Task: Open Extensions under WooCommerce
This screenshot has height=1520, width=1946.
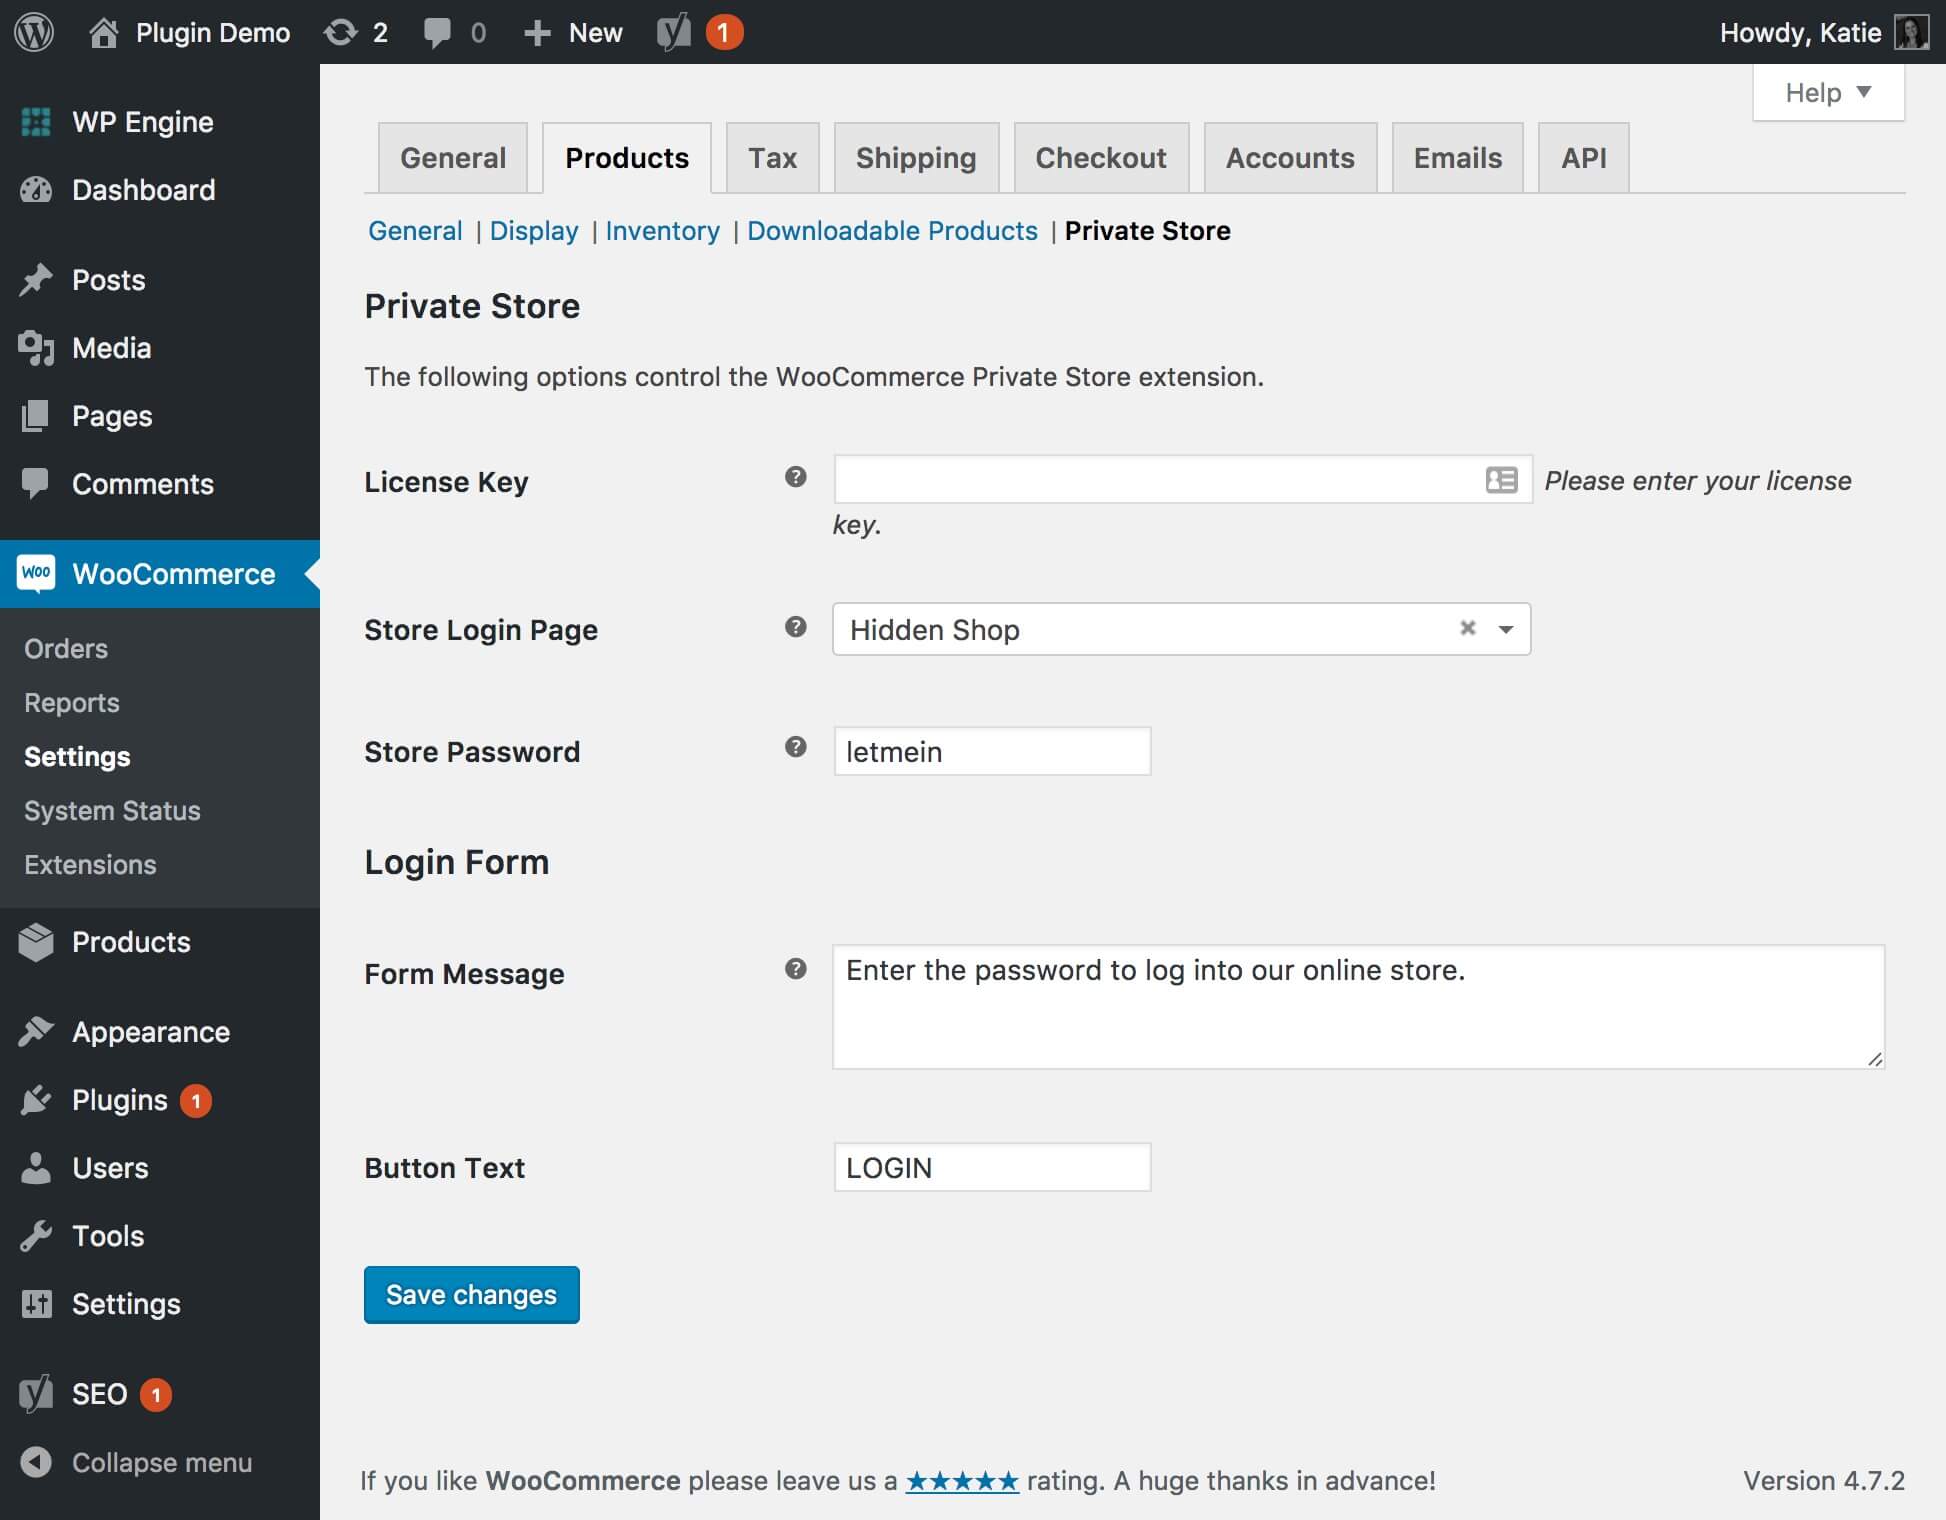Action: tap(90, 865)
